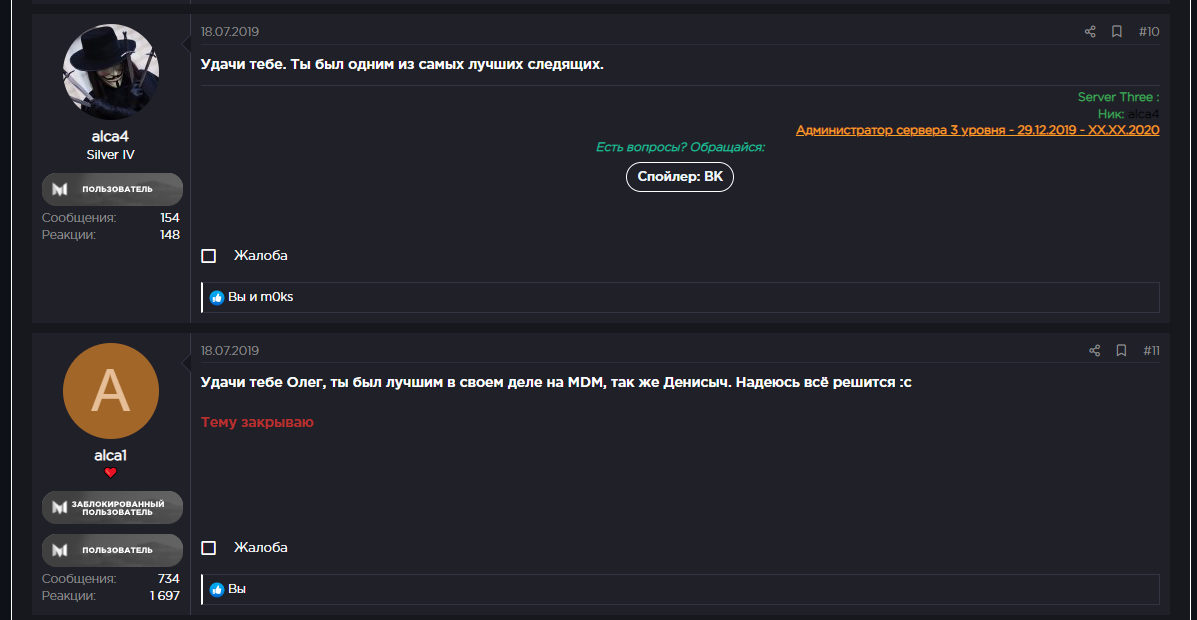Click alca4's avatar image
Viewport: 1197px width, 620px height.
click(111, 72)
